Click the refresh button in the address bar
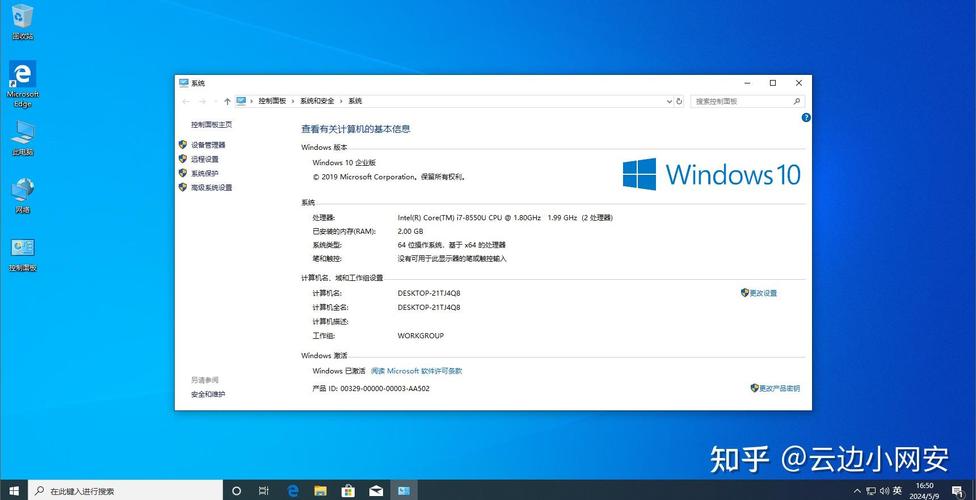 (x=680, y=101)
